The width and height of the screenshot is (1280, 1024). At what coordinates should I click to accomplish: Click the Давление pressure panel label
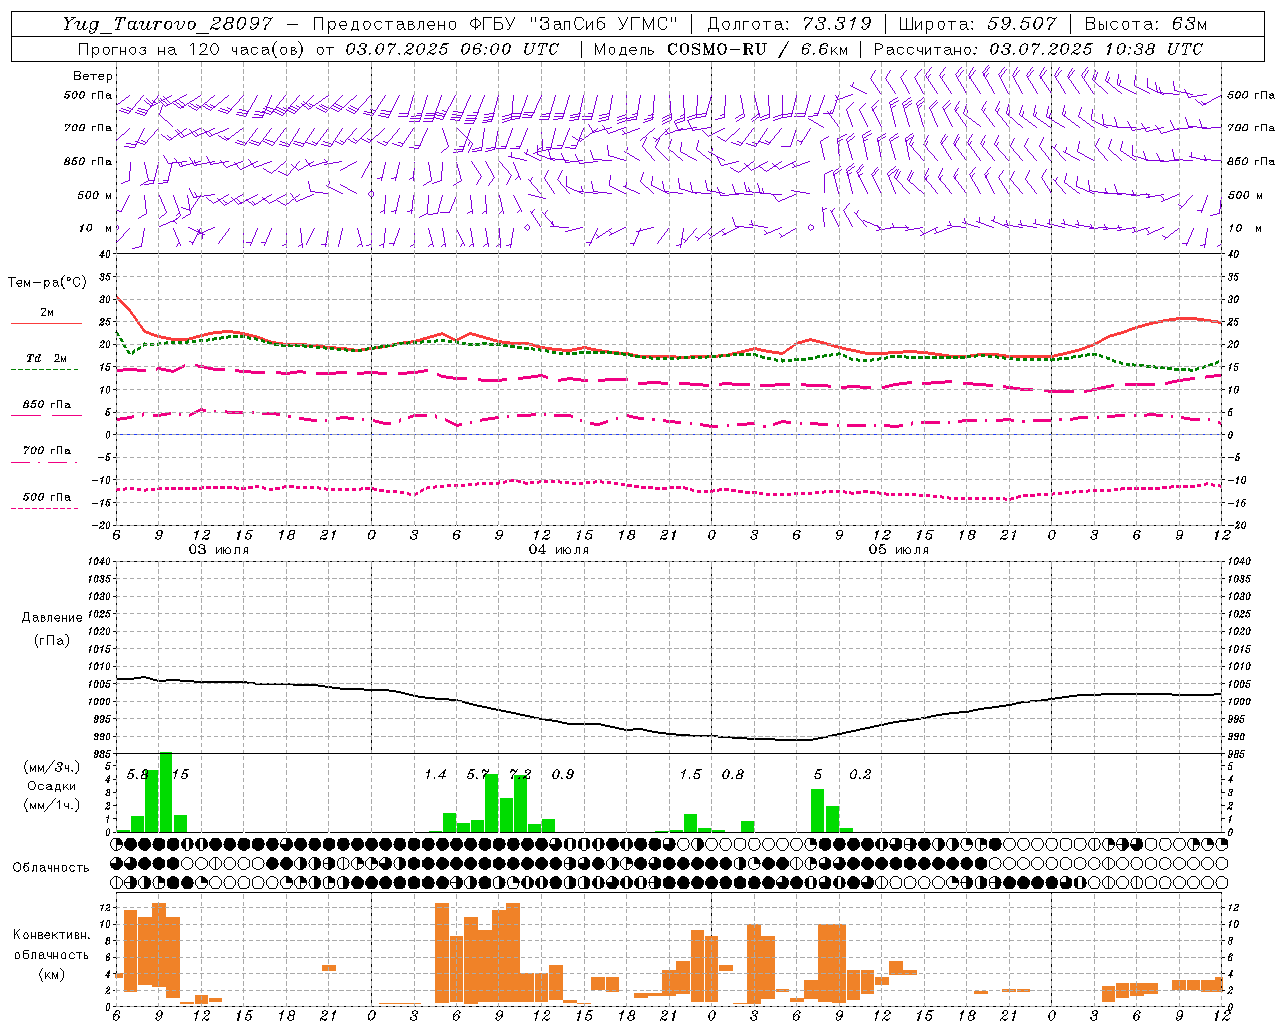[52, 618]
